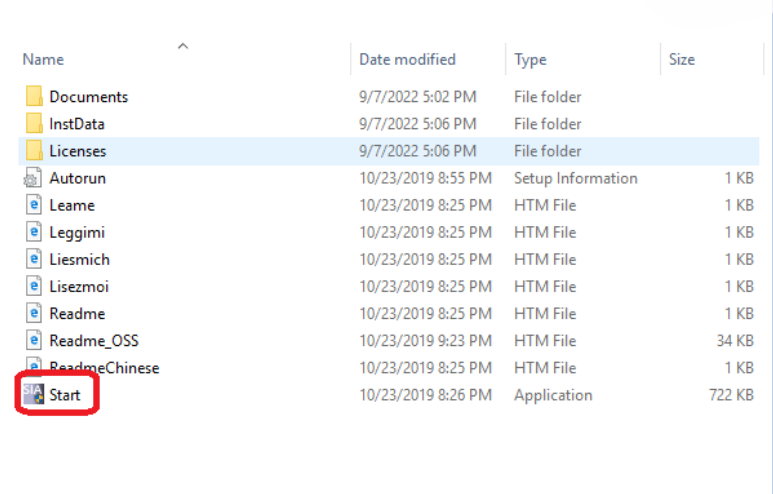The width and height of the screenshot is (773, 494).
Task: Click the Leggimi HTM file icon
Action: pyautogui.click(x=33, y=232)
